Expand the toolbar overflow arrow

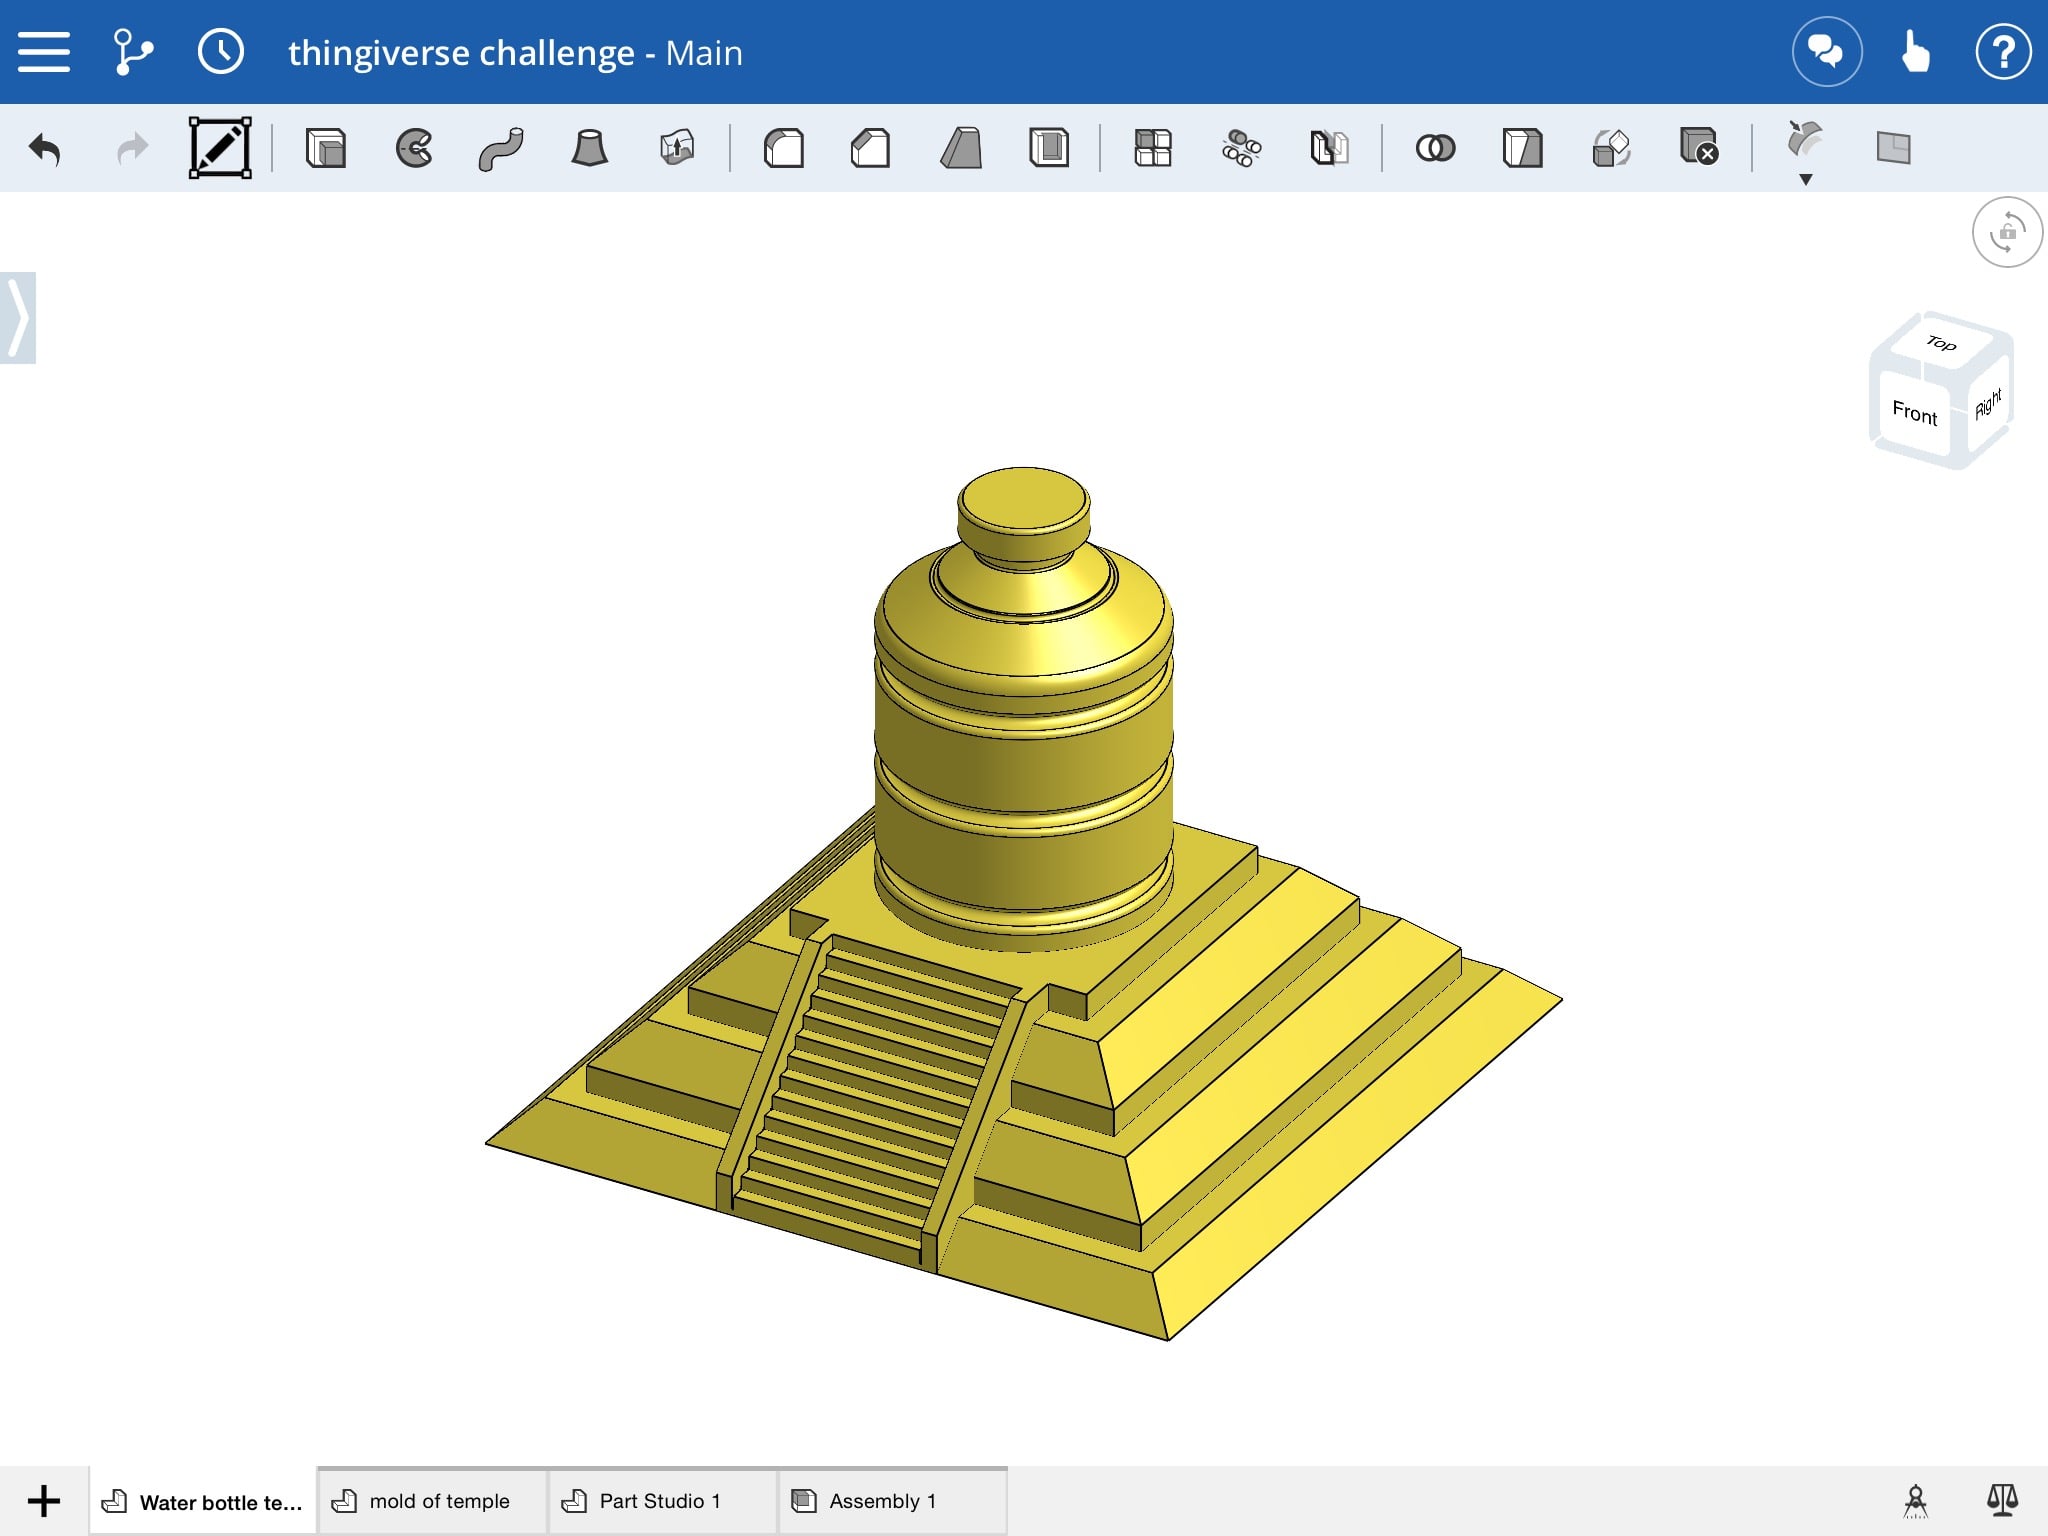1806,180
